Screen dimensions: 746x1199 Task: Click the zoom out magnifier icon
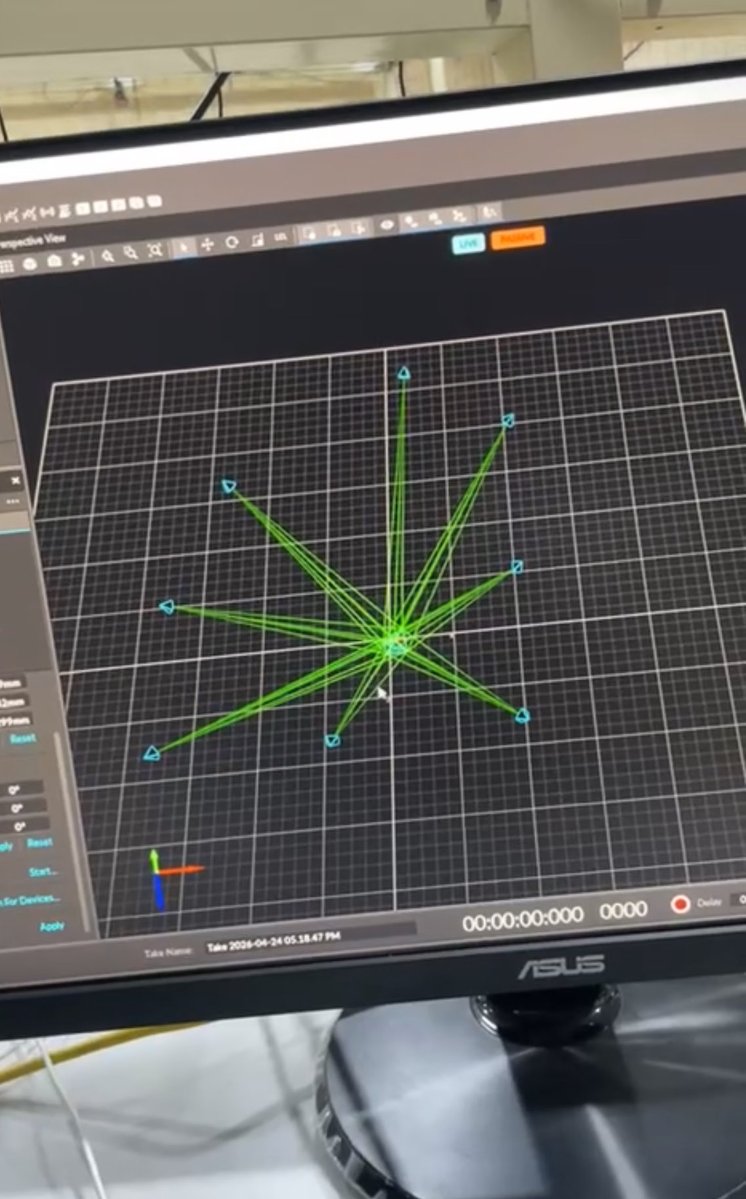131,253
